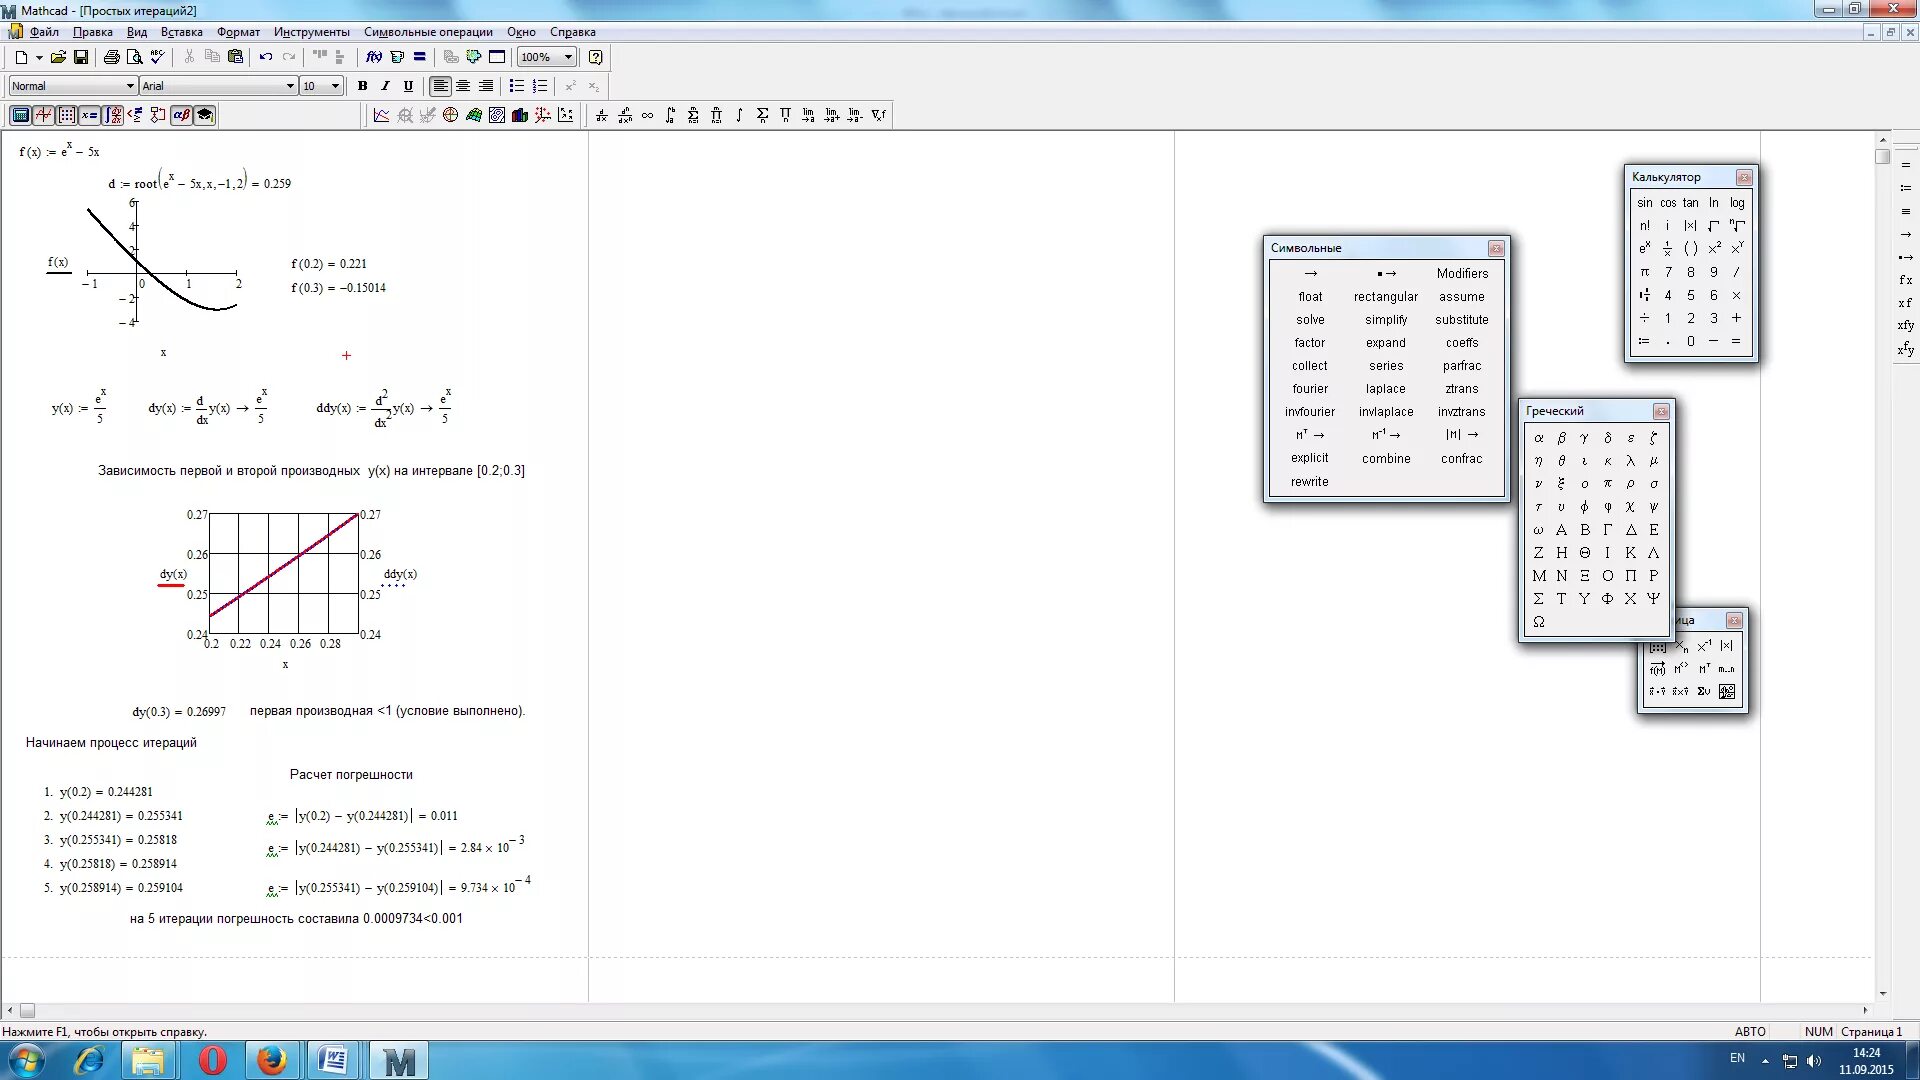Viewport: 1920px width, 1080px height.
Task: Expand the Arial font dropdown
Action: coord(290,86)
